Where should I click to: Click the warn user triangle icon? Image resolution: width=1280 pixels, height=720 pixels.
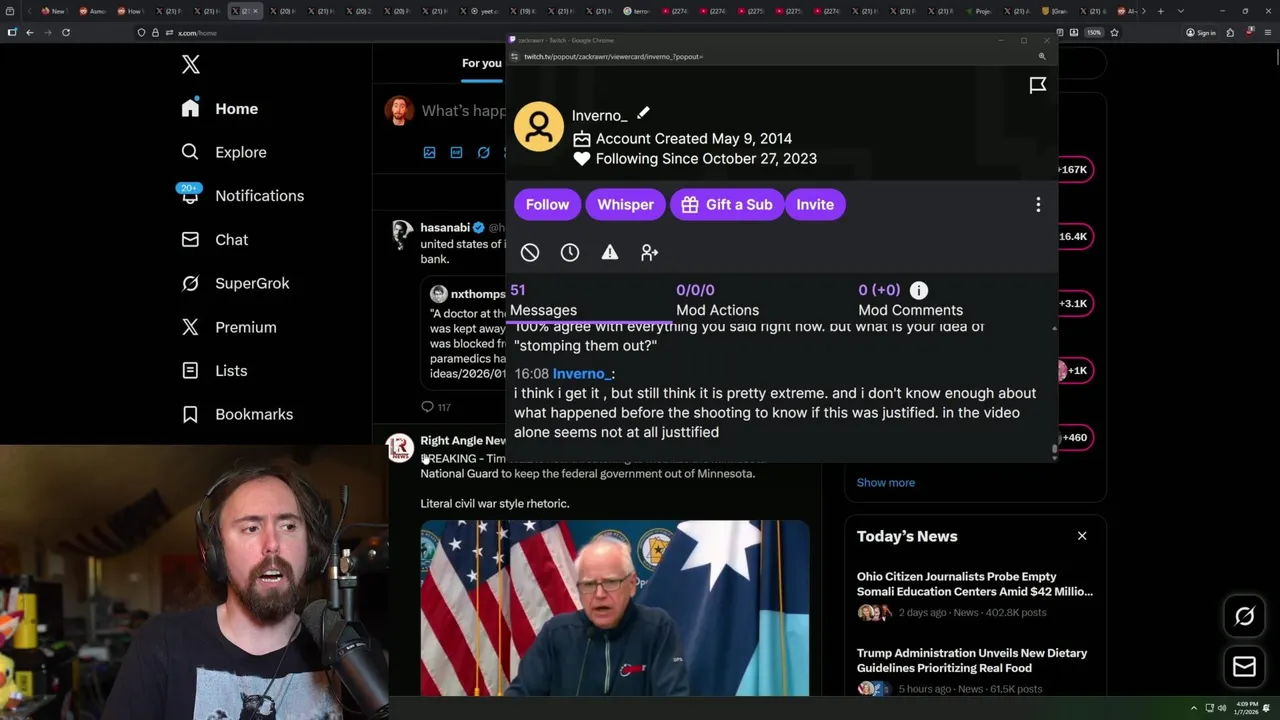(x=610, y=253)
